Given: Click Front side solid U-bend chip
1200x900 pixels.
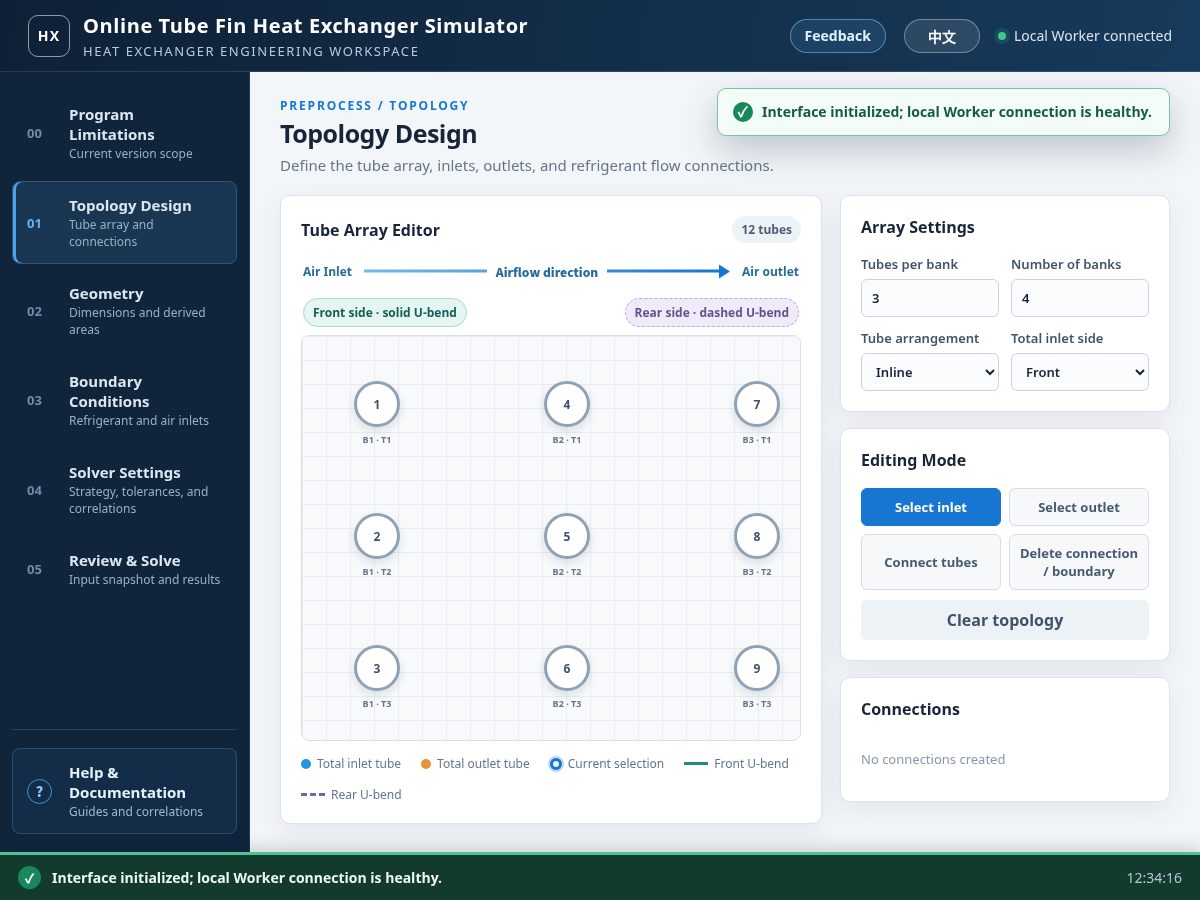Looking at the screenshot, I should pos(385,313).
